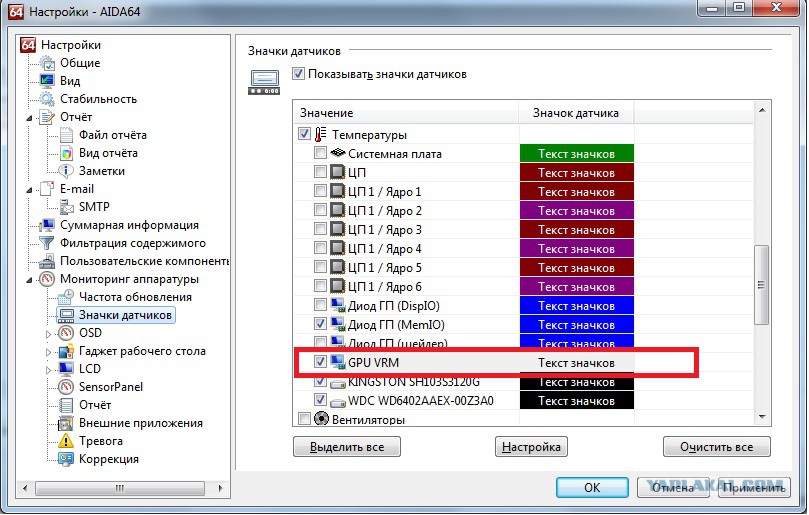Click black swatch for WDC WD6402AAEX

576,401
